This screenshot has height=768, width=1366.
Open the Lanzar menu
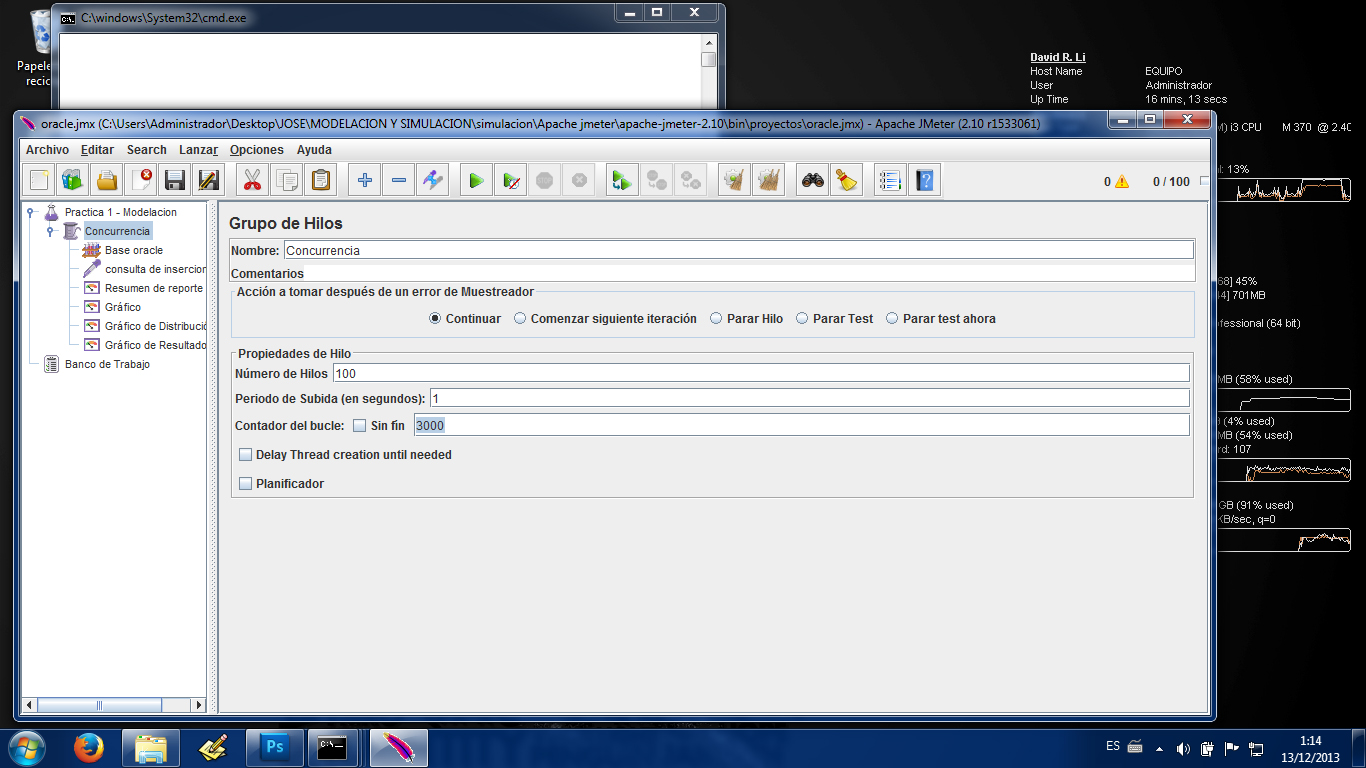tap(198, 150)
